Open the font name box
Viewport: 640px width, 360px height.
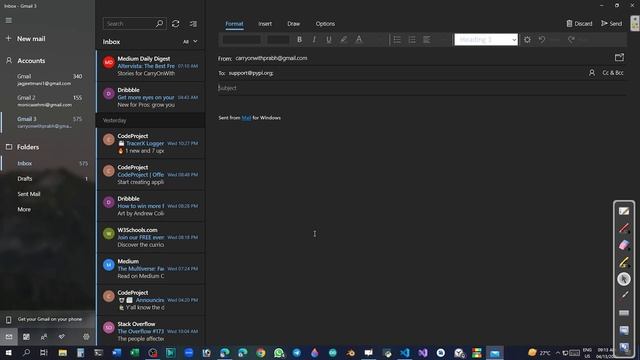pyautogui.click(x=242, y=40)
